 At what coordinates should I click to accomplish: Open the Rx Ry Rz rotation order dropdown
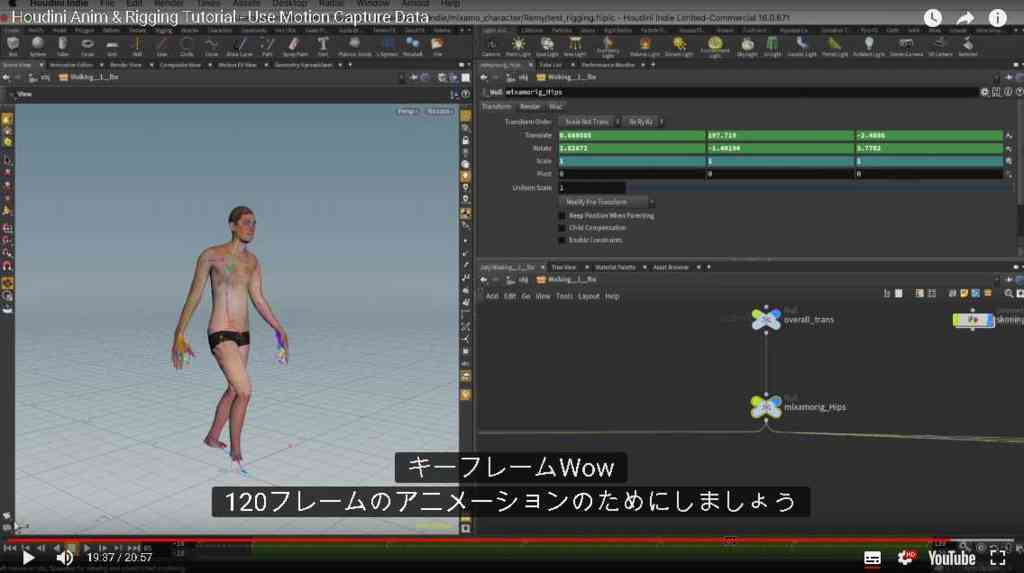tap(644, 122)
